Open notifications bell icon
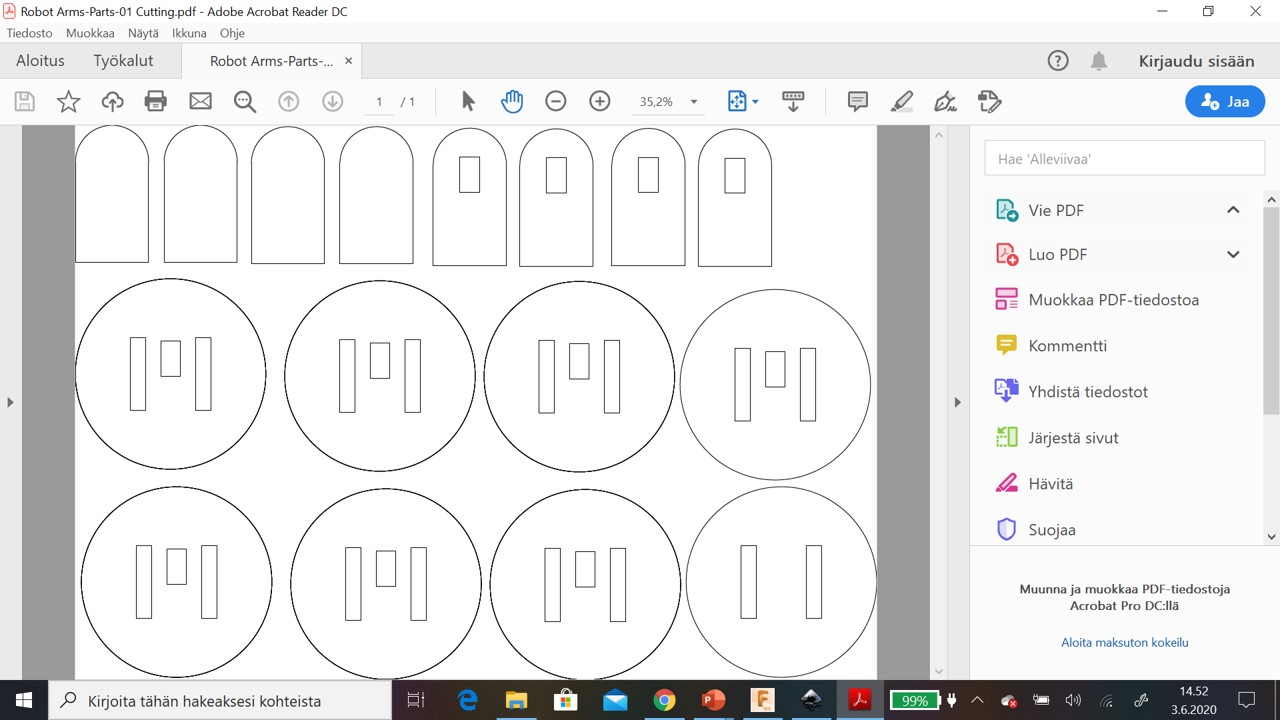 tap(1099, 61)
